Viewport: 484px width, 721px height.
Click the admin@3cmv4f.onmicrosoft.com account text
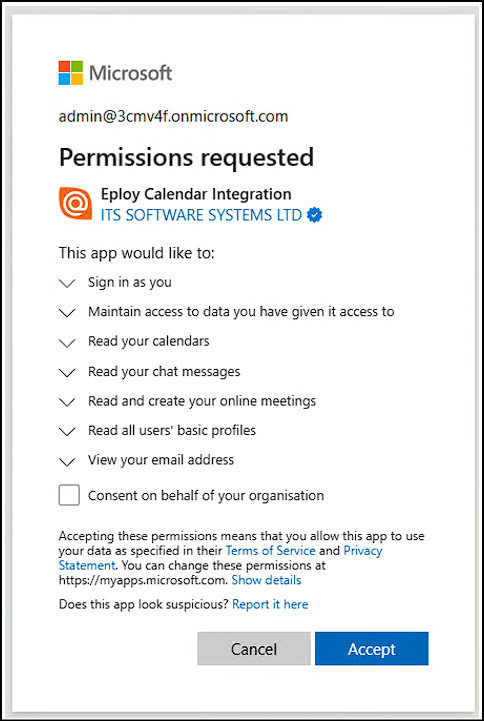[x=173, y=116]
